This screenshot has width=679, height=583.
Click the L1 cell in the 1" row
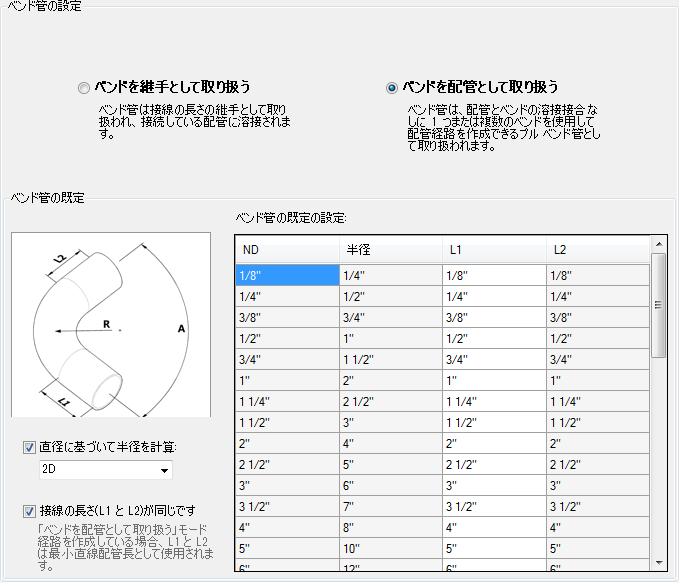click(x=495, y=380)
